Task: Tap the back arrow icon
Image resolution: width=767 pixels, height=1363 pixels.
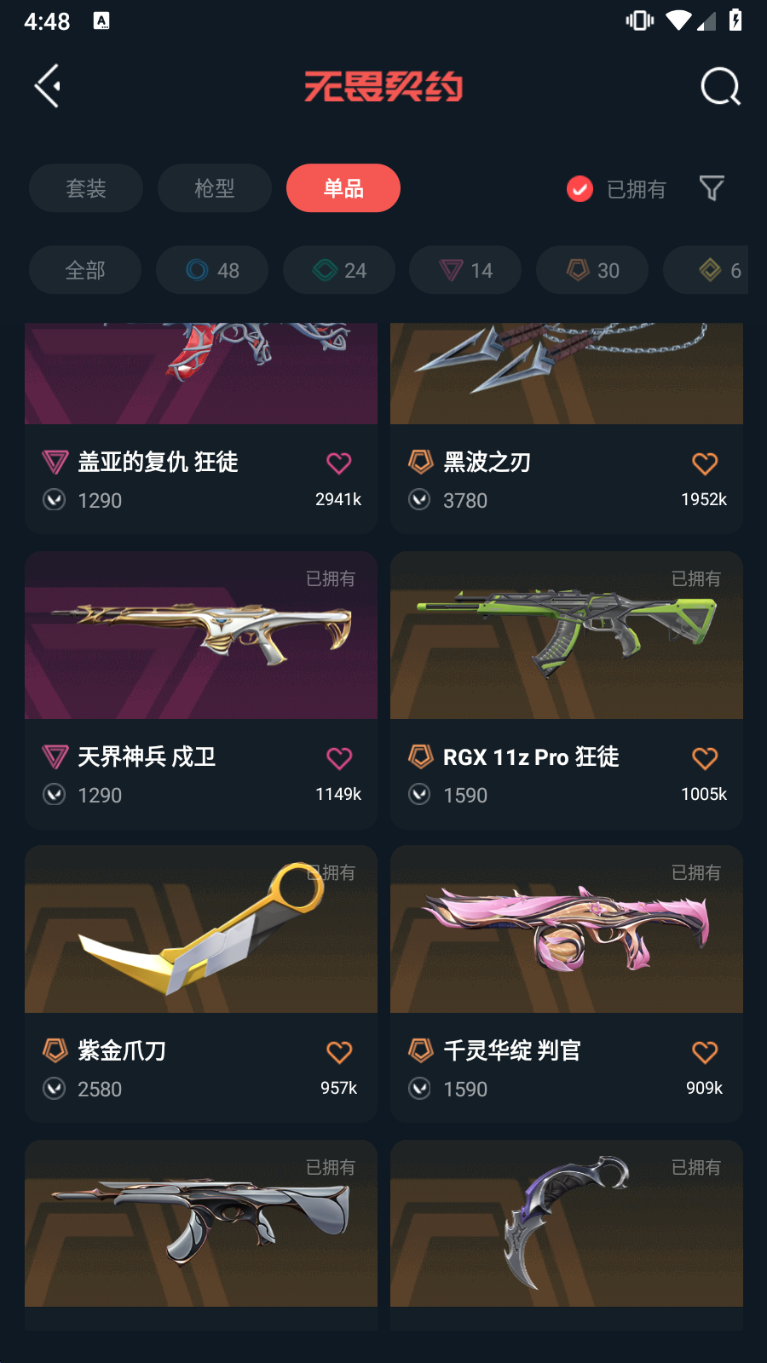Action: coord(47,86)
